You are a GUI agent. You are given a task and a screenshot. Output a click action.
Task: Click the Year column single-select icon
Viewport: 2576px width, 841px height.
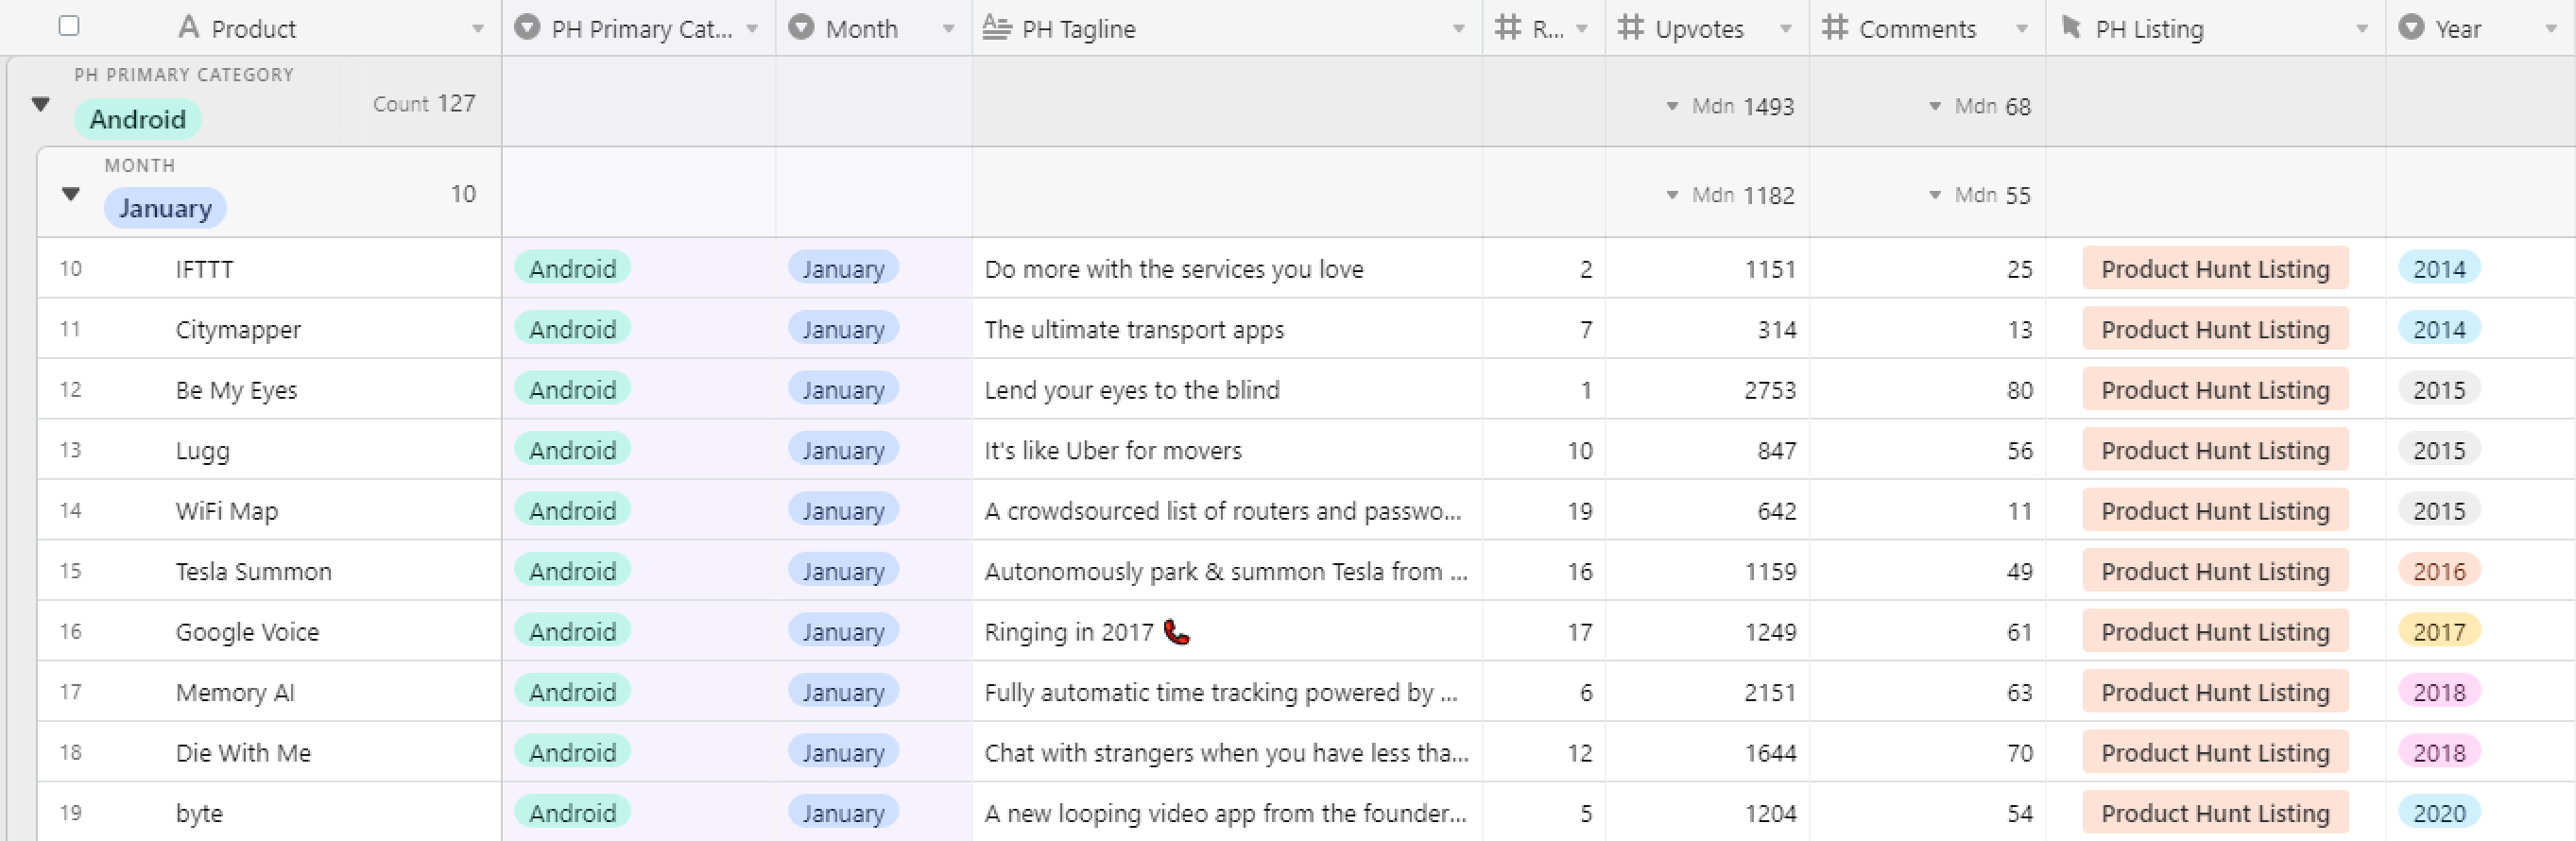[x=2411, y=27]
